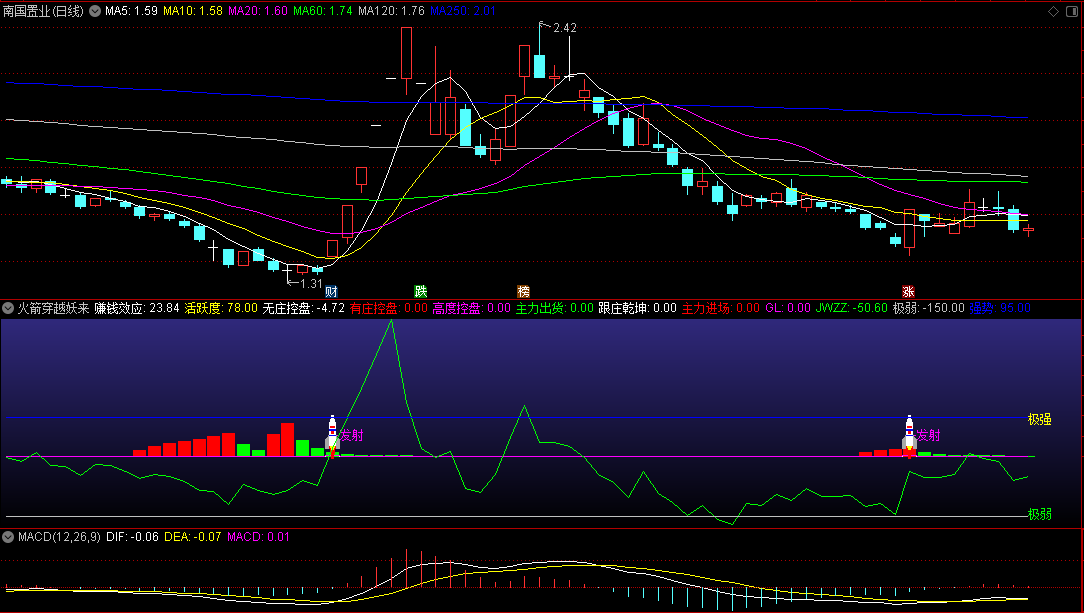
Task: Click the 活跃度 value in indicator header
Action: tap(221, 308)
